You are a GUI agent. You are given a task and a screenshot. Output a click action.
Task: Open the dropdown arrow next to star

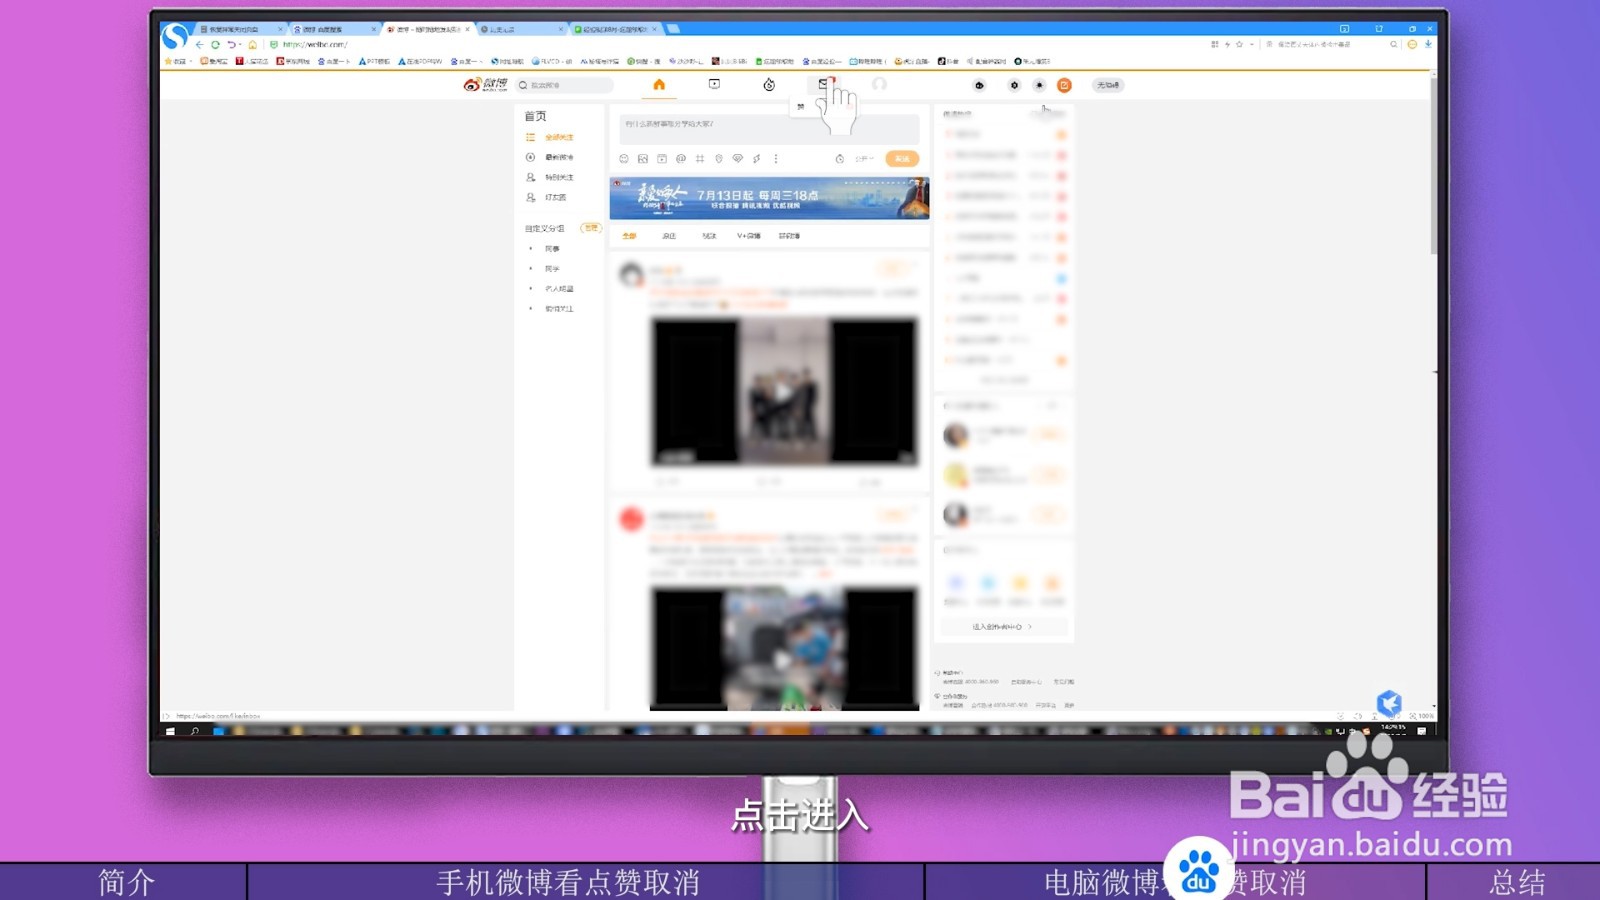1251,45
